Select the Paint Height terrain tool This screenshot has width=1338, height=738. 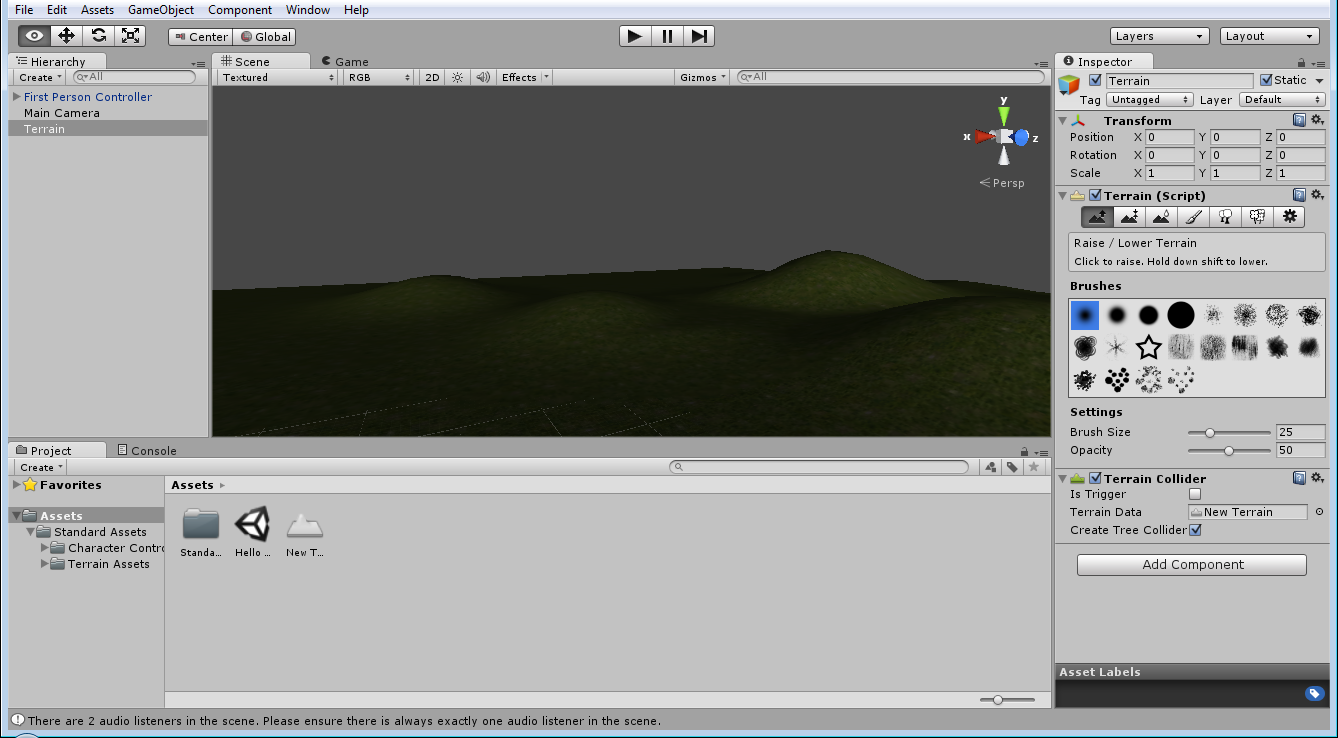1129,216
